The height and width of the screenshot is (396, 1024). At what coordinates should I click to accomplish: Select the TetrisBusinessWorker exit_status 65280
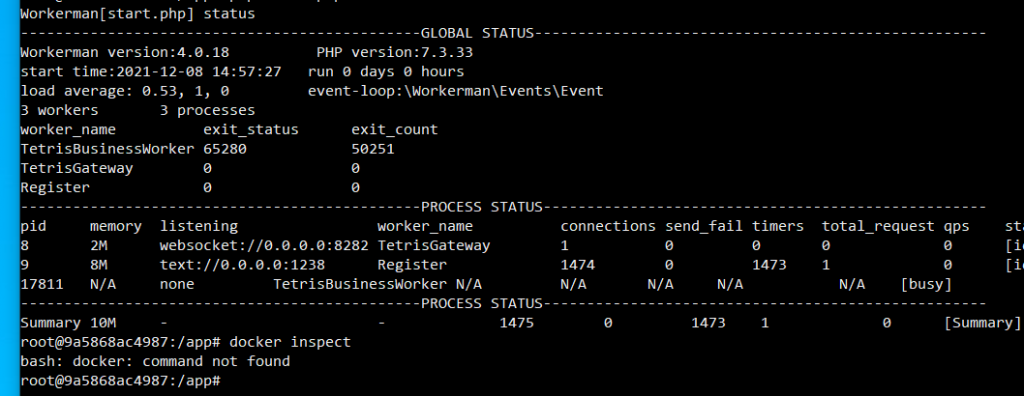[225, 149]
